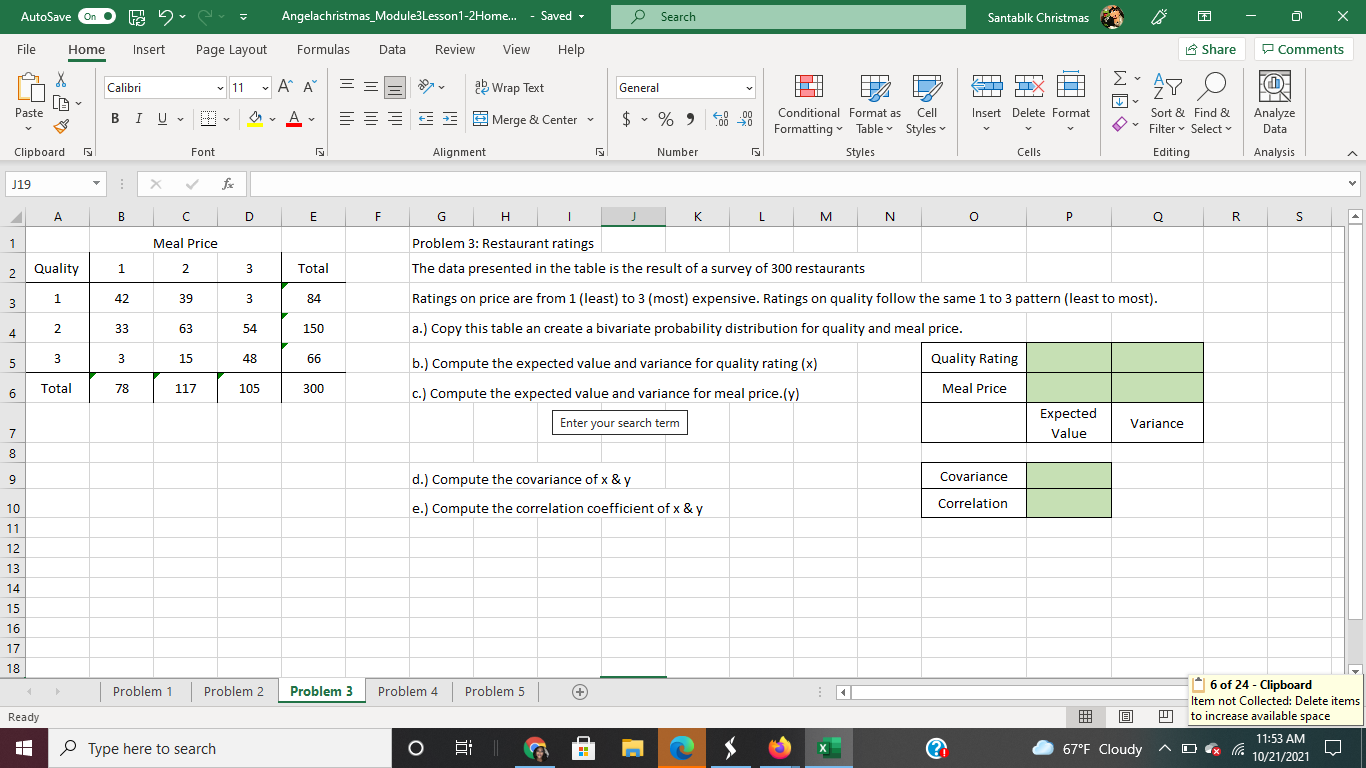Click Merge & Center button
This screenshot has height=768, width=1366.
tap(525, 120)
